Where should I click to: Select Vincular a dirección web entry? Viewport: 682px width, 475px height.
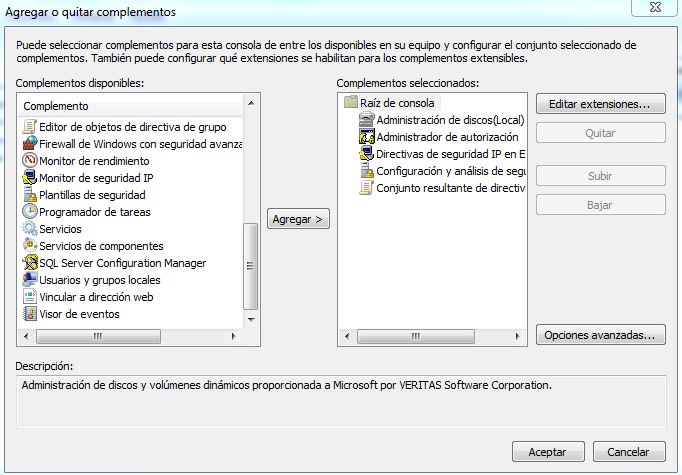96,297
